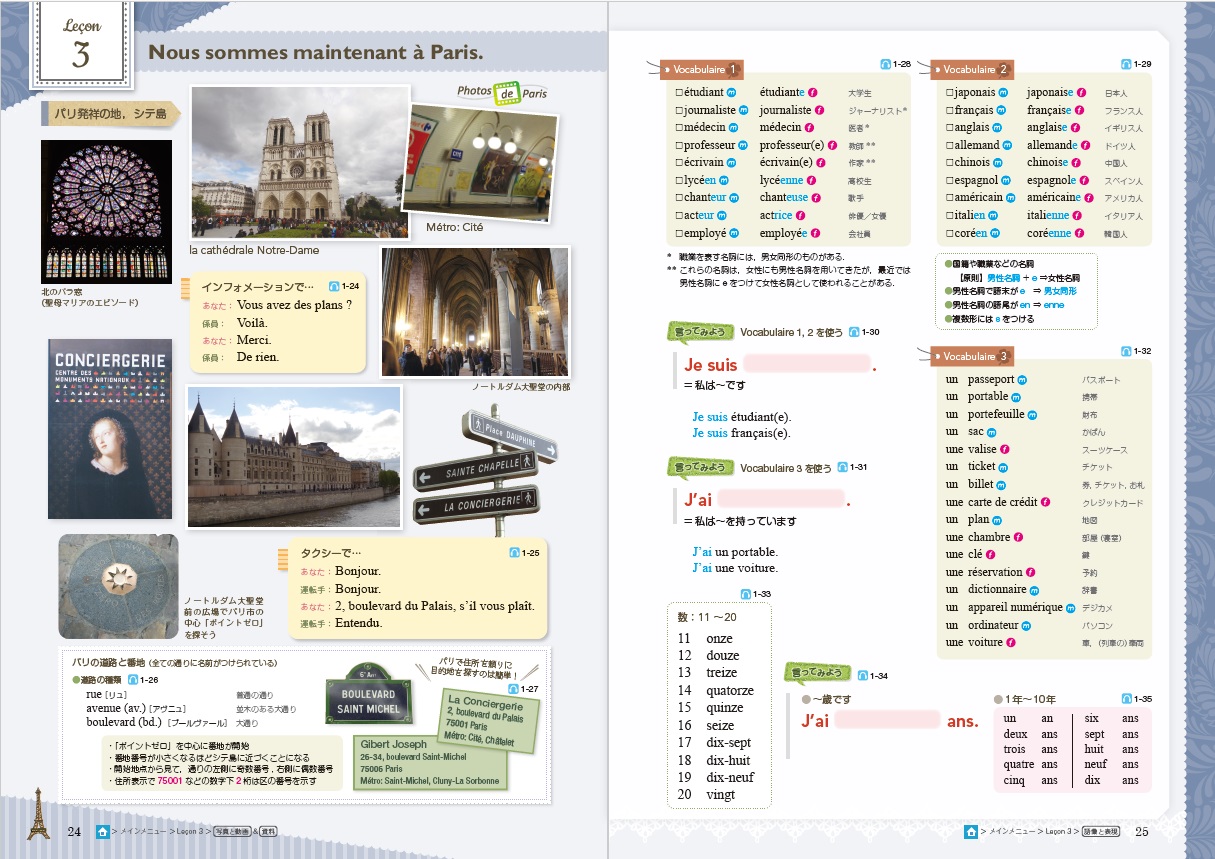The width and height of the screenshot is (1215, 859).
Task: Play audio track 1-24 for the information dialogue
Action: (x=334, y=285)
